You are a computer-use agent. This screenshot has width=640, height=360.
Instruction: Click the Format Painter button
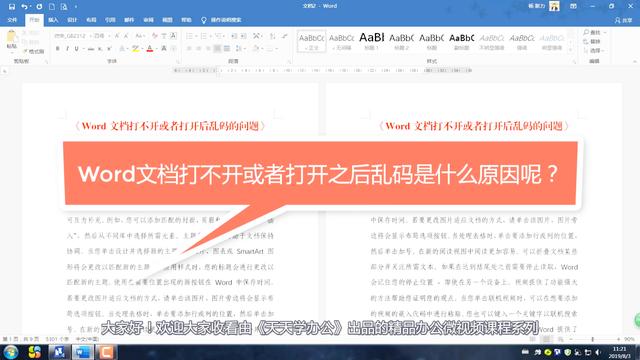click(34, 51)
